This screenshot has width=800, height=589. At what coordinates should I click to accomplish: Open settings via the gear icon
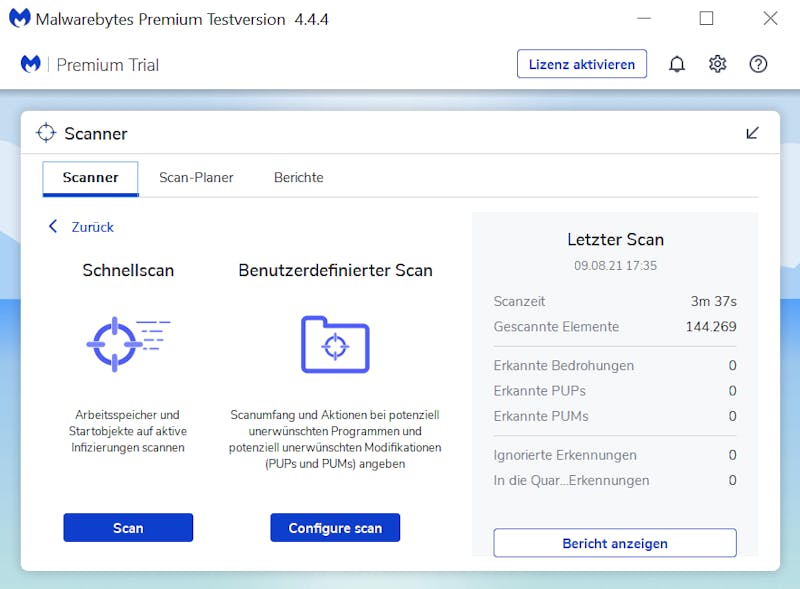tap(717, 64)
